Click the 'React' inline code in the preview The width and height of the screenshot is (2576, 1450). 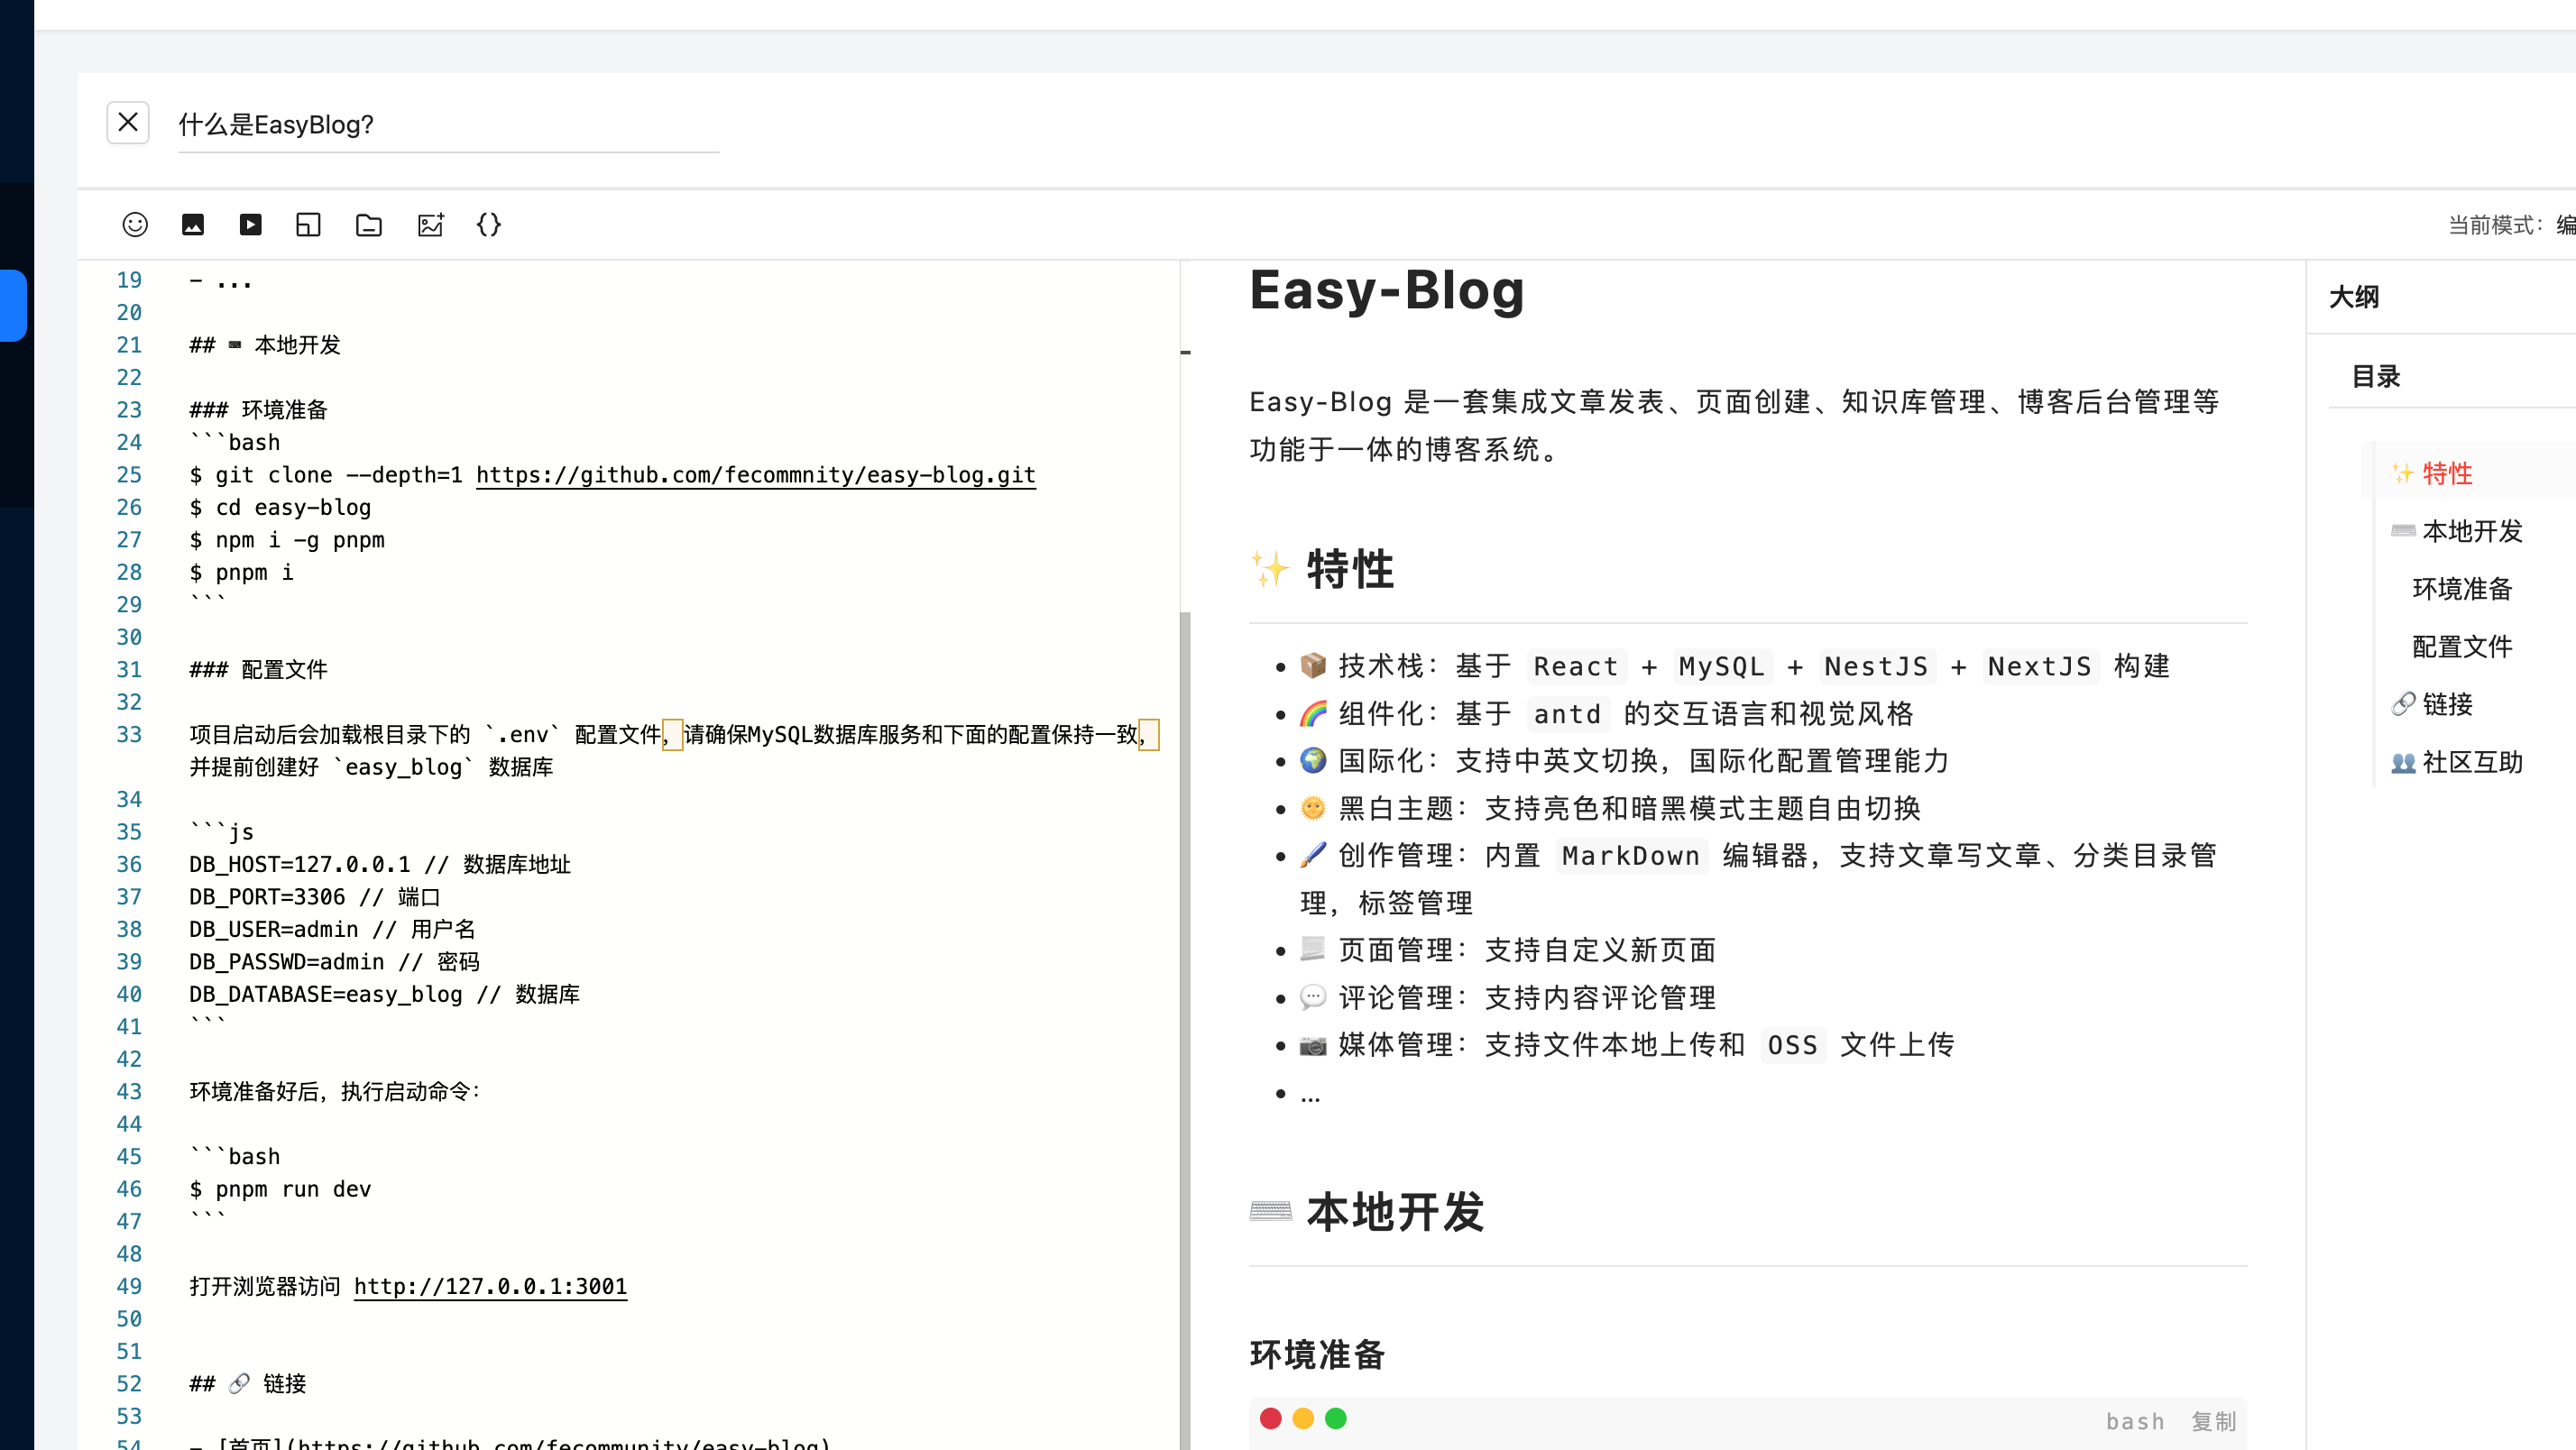1576,666
